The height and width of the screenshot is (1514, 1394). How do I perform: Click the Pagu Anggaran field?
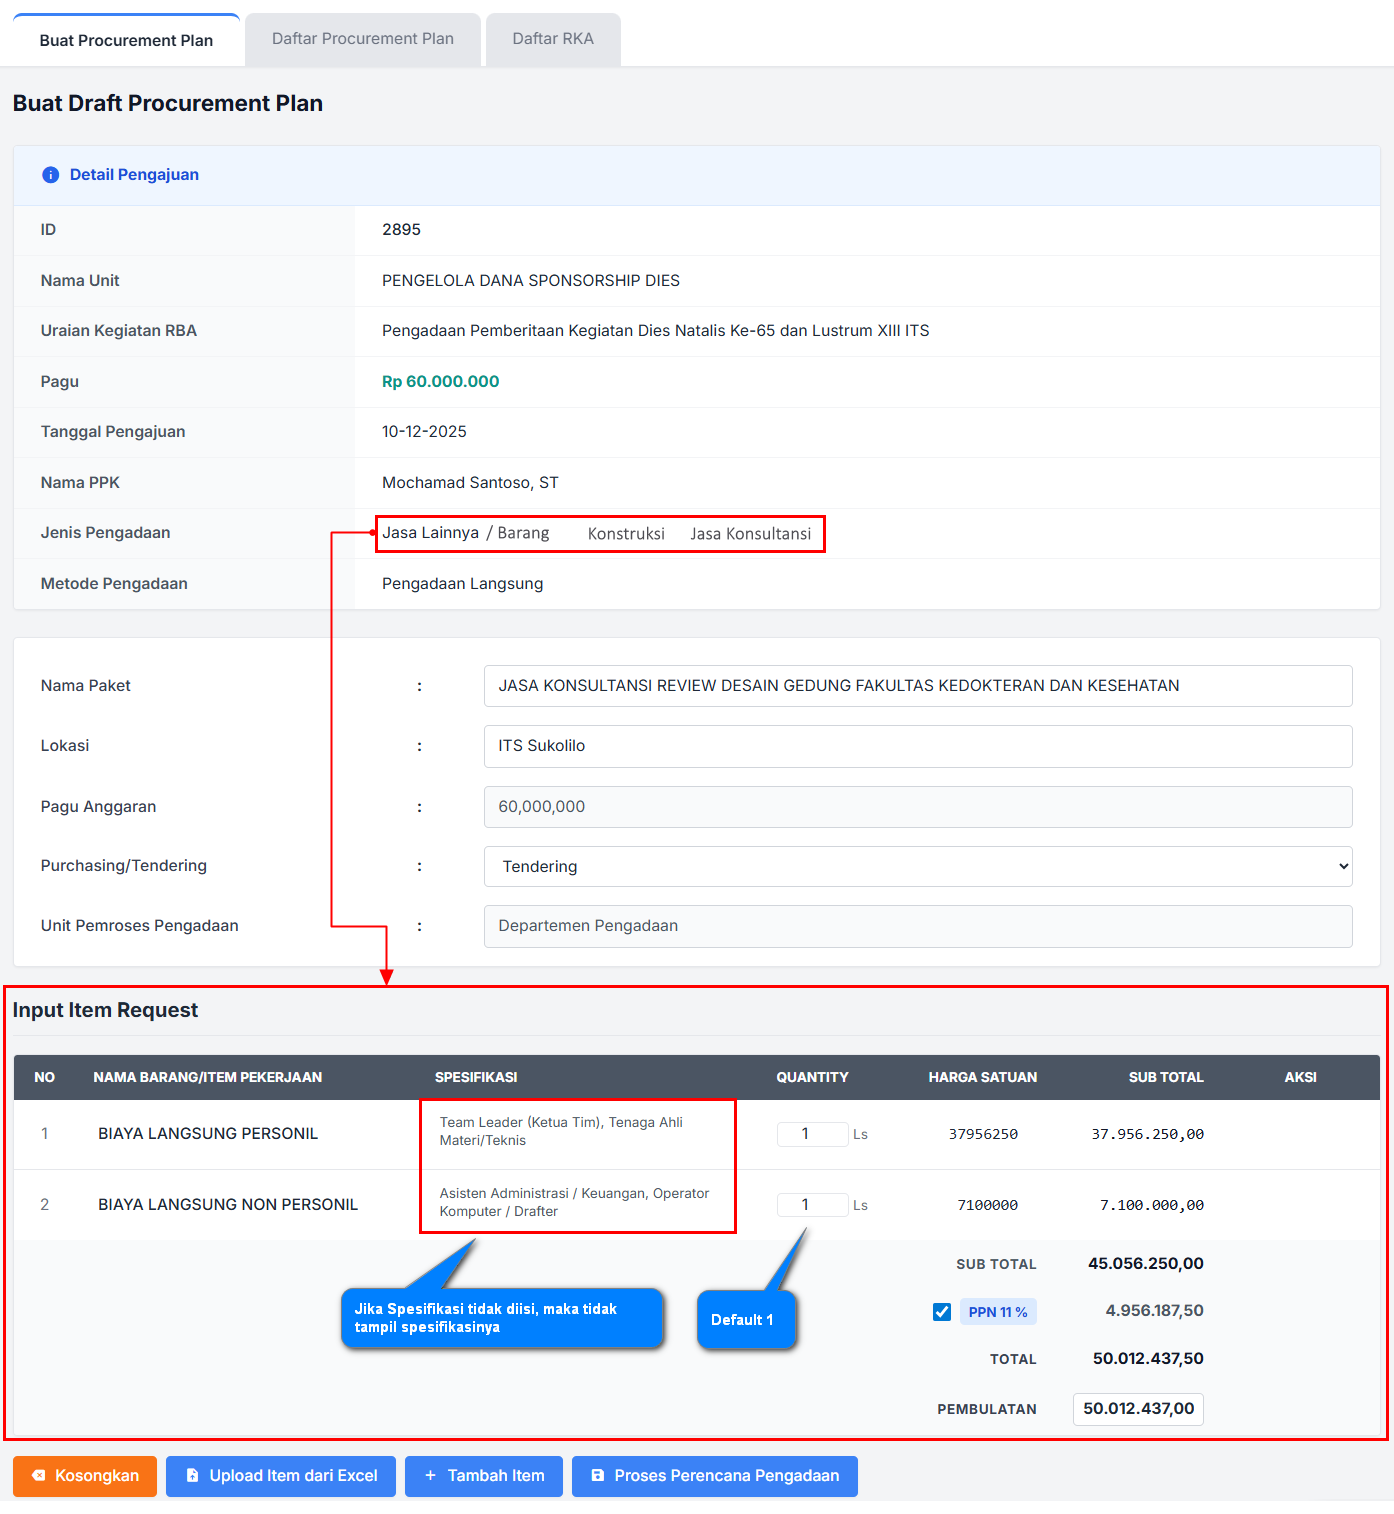[917, 807]
